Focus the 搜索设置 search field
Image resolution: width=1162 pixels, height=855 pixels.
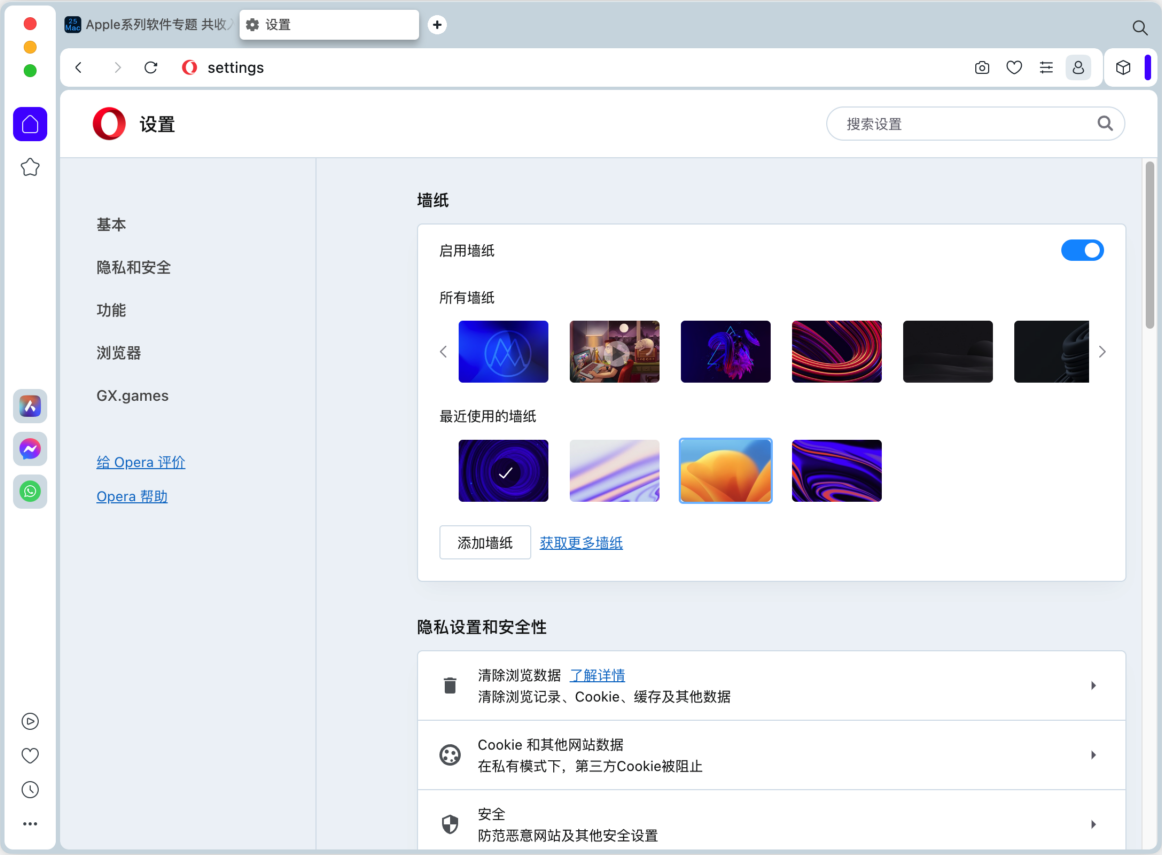click(975, 124)
